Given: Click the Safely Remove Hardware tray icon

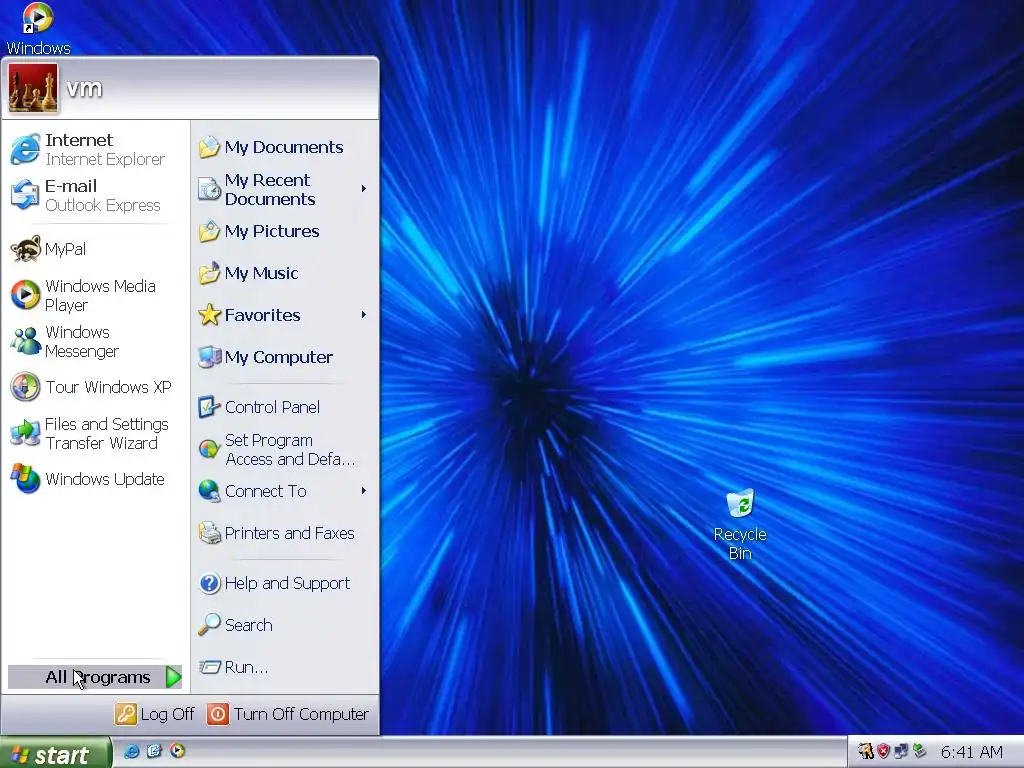Looking at the screenshot, I should pos(920,751).
